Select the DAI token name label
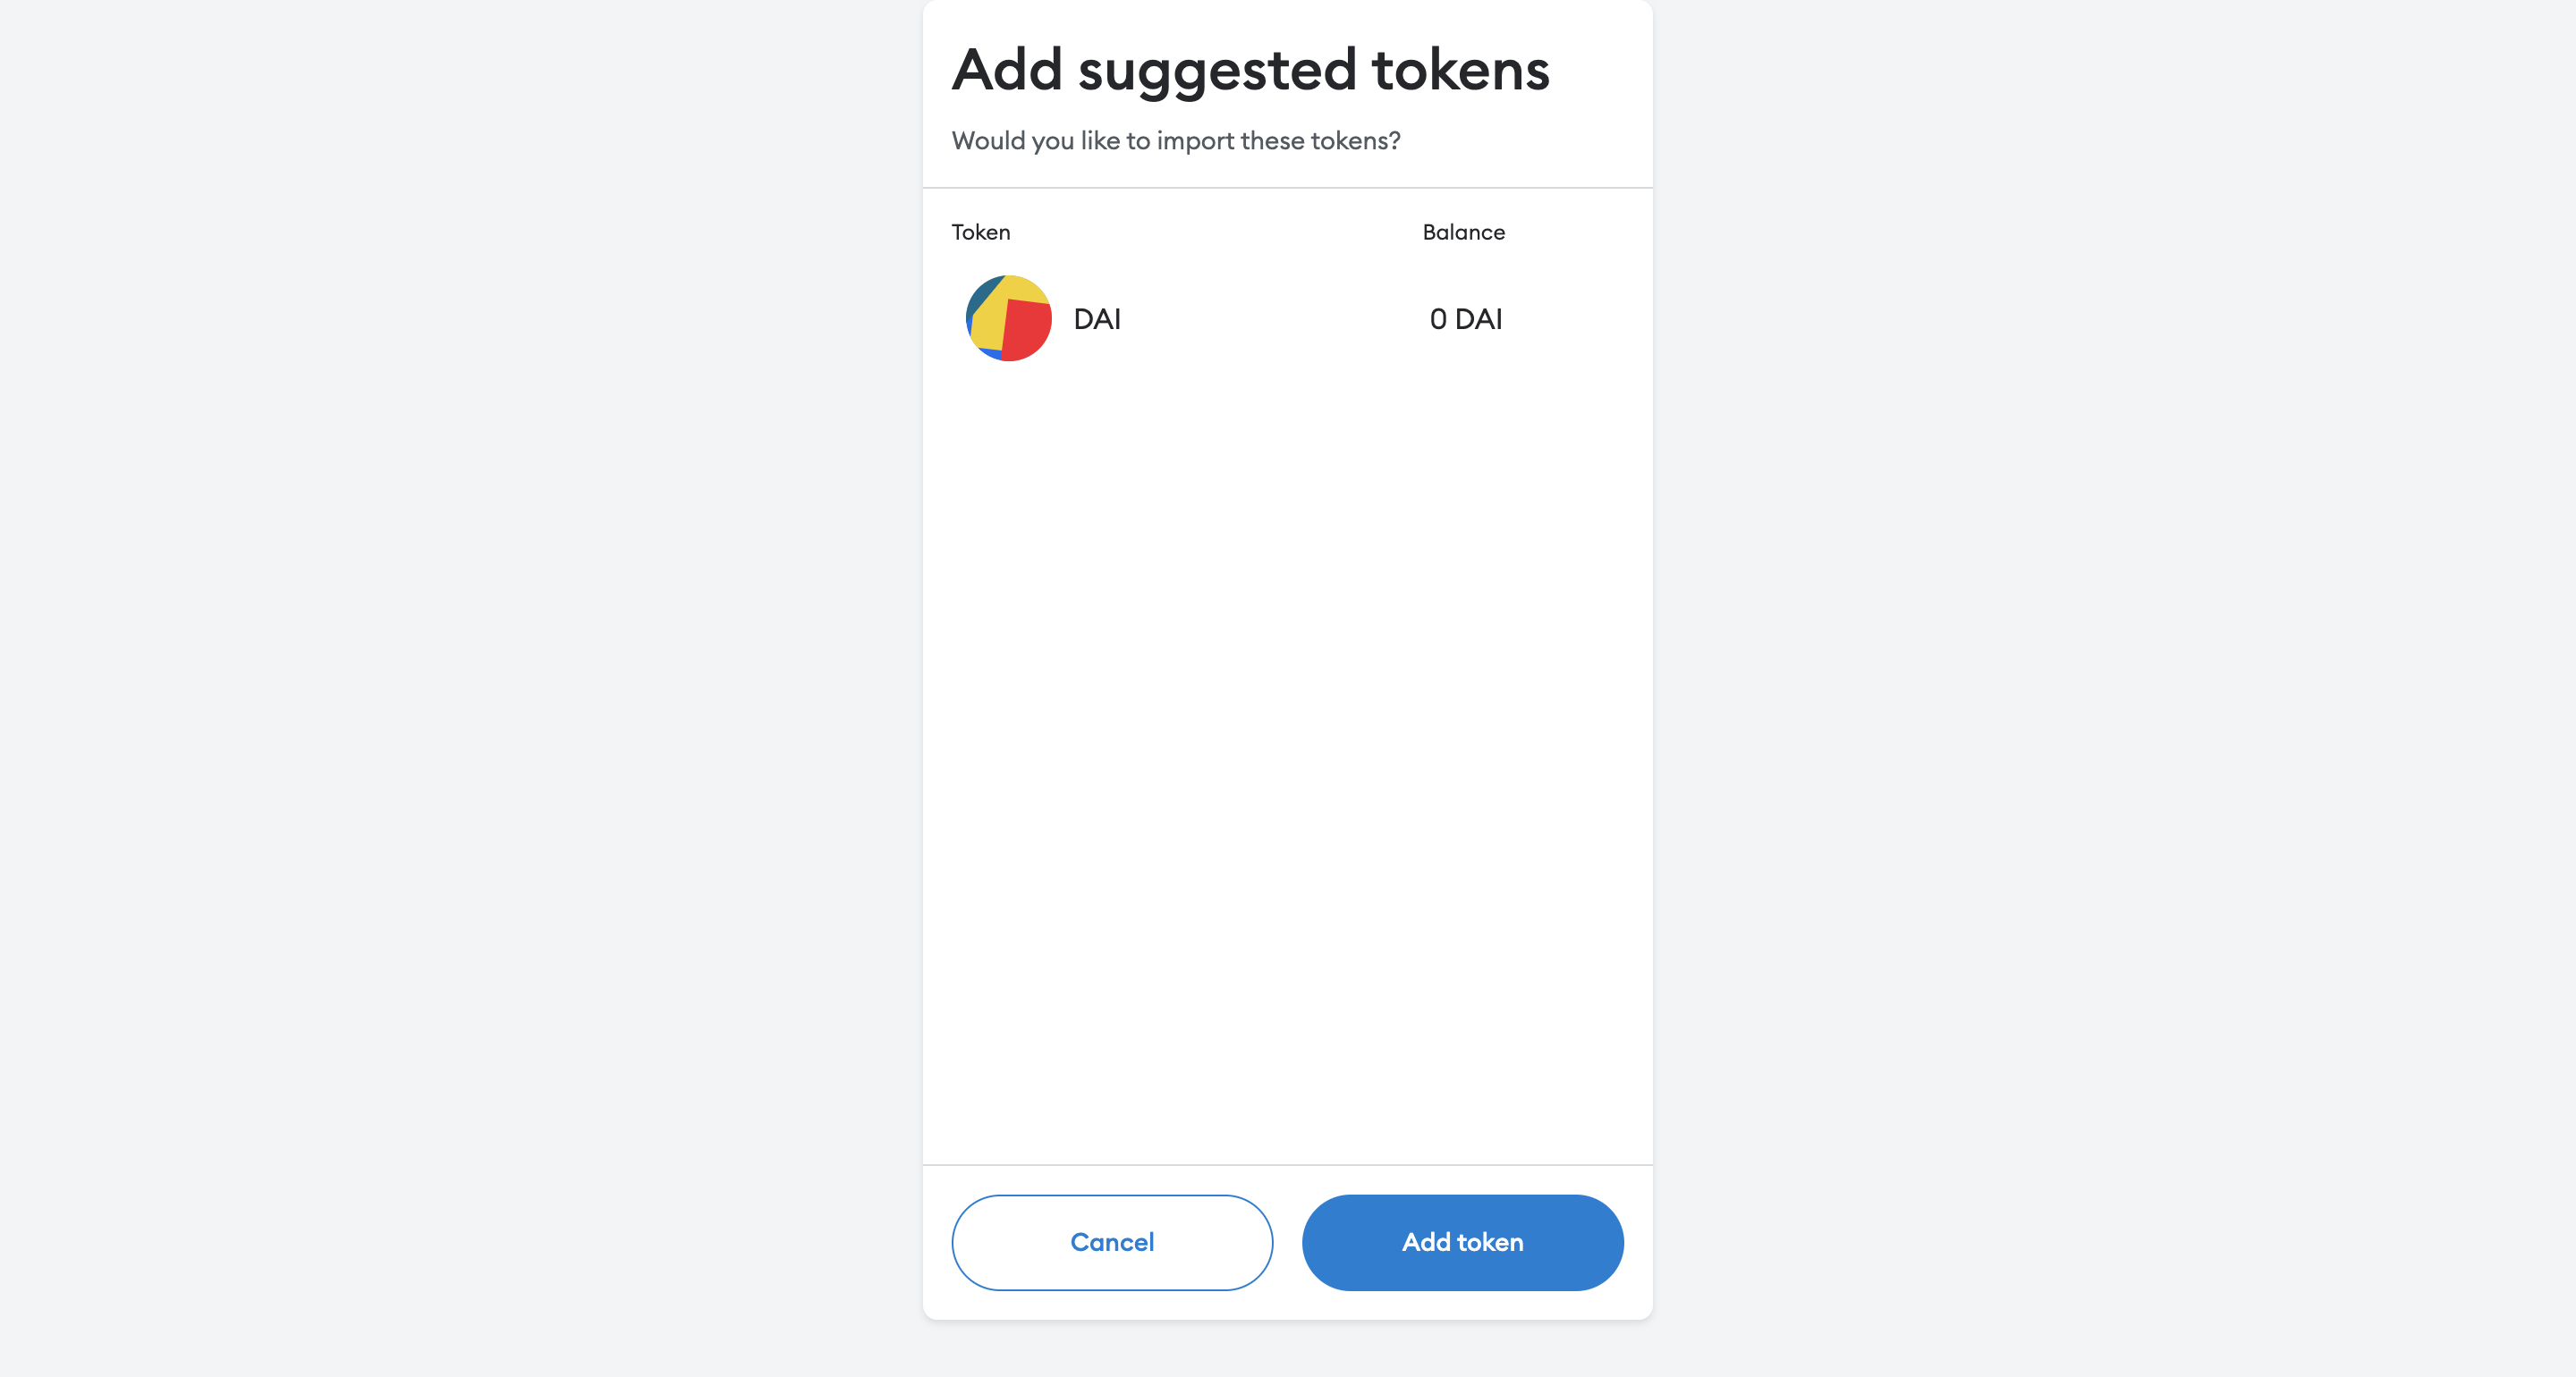2576x1377 pixels. pyautogui.click(x=1097, y=319)
